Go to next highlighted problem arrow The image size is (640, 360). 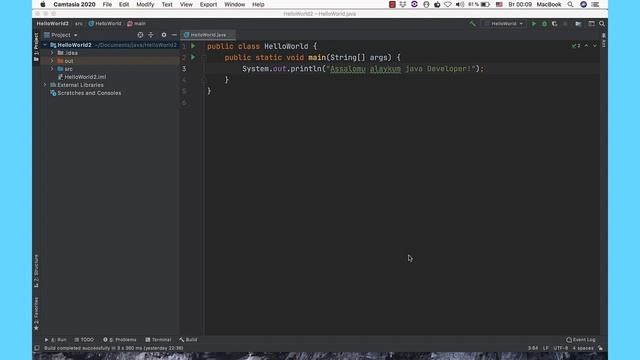595,46
